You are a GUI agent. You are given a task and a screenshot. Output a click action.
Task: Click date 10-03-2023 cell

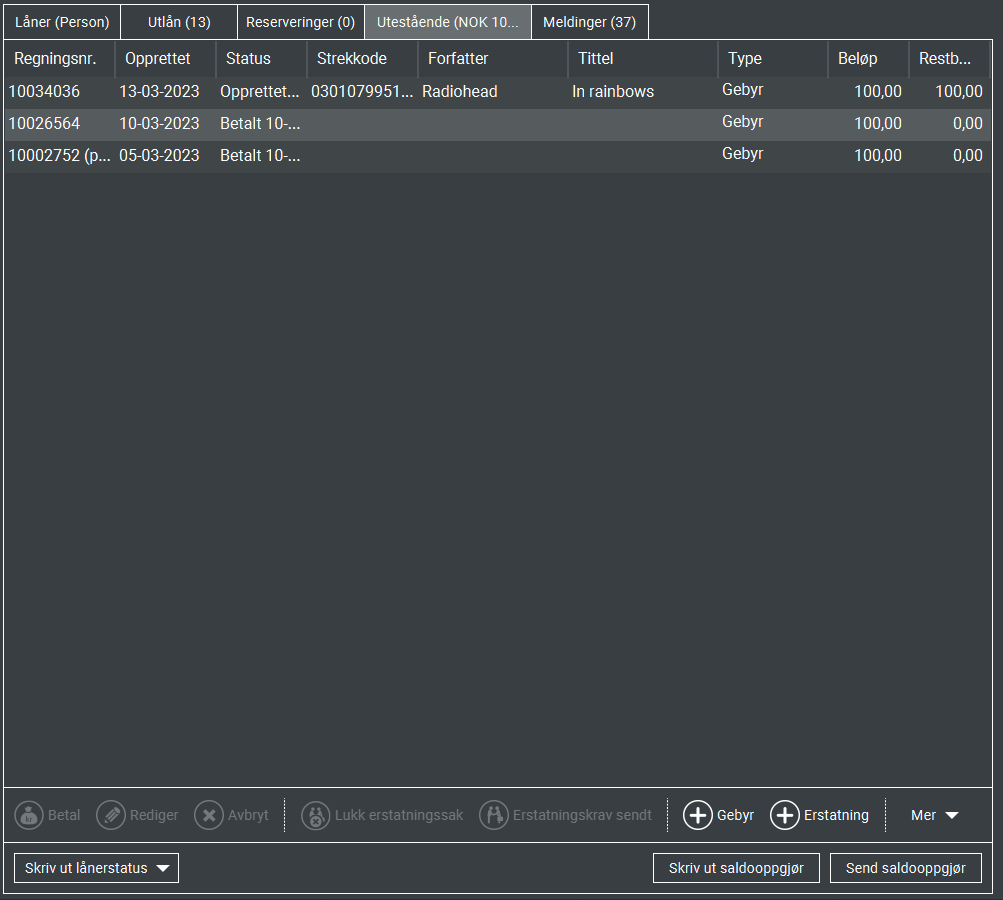(x=159, y=123)
